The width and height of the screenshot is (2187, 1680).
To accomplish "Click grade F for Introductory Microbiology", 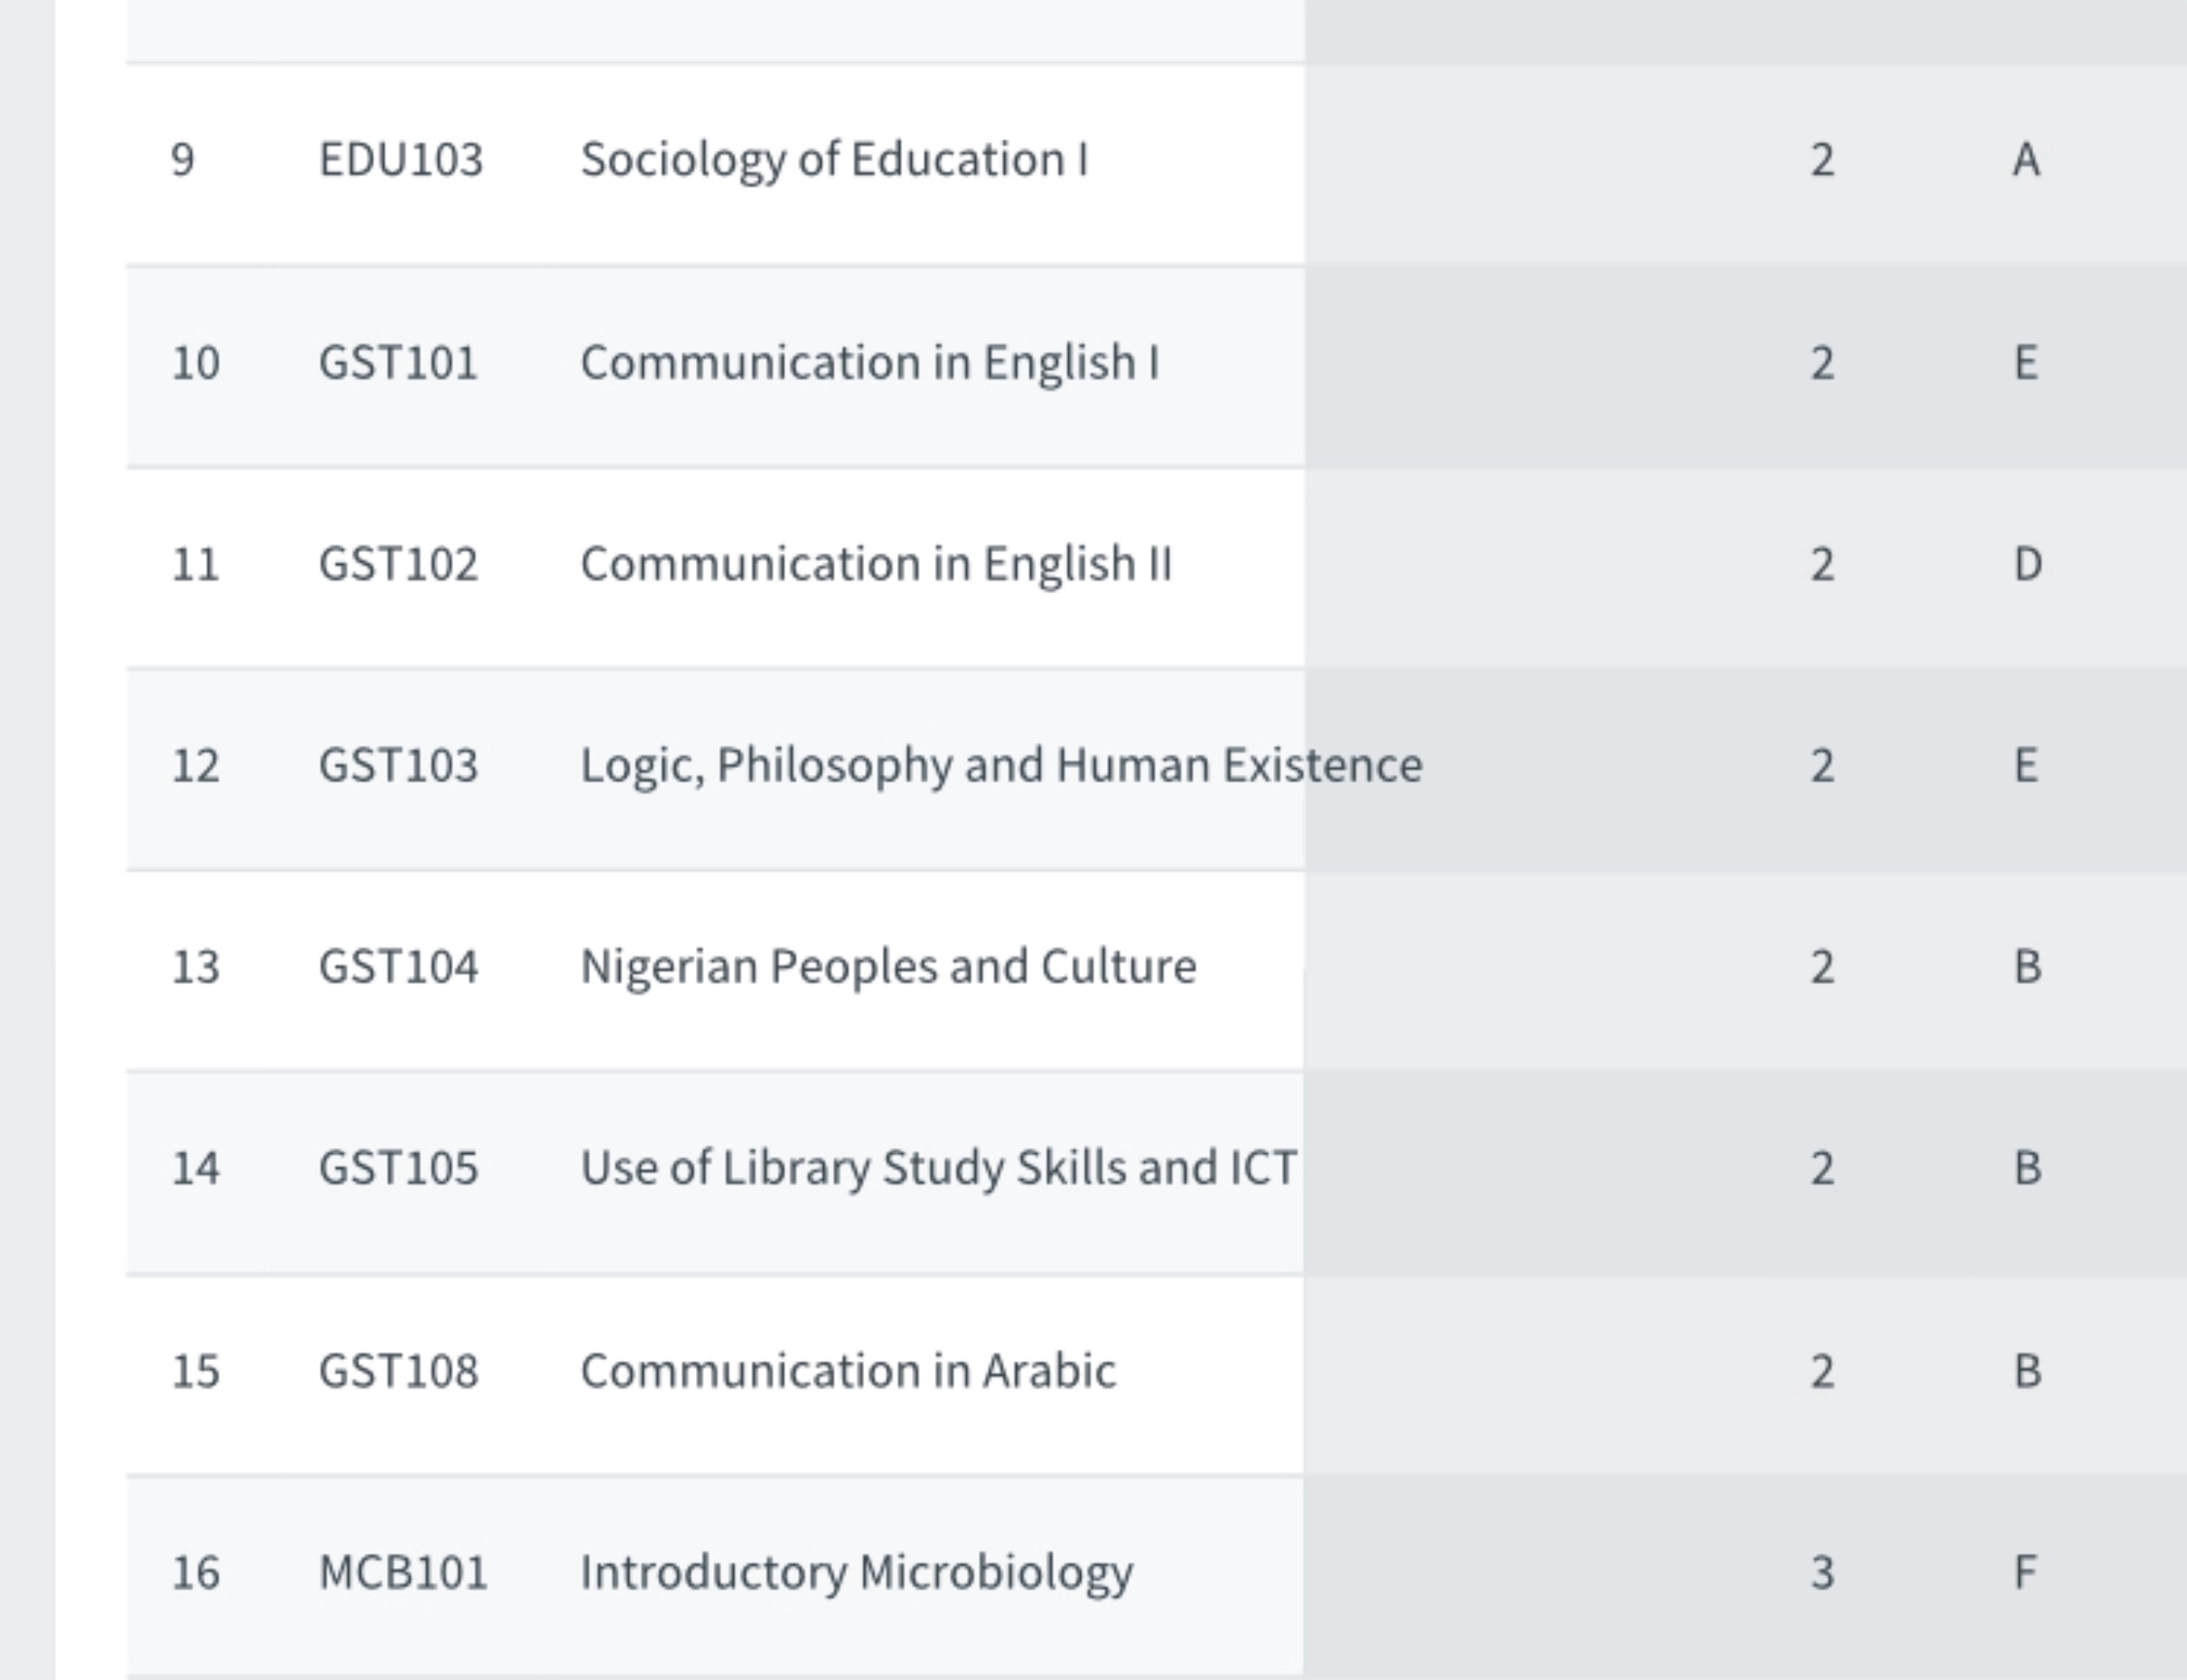I will pyautogui.click(x=2025, y=1572).
